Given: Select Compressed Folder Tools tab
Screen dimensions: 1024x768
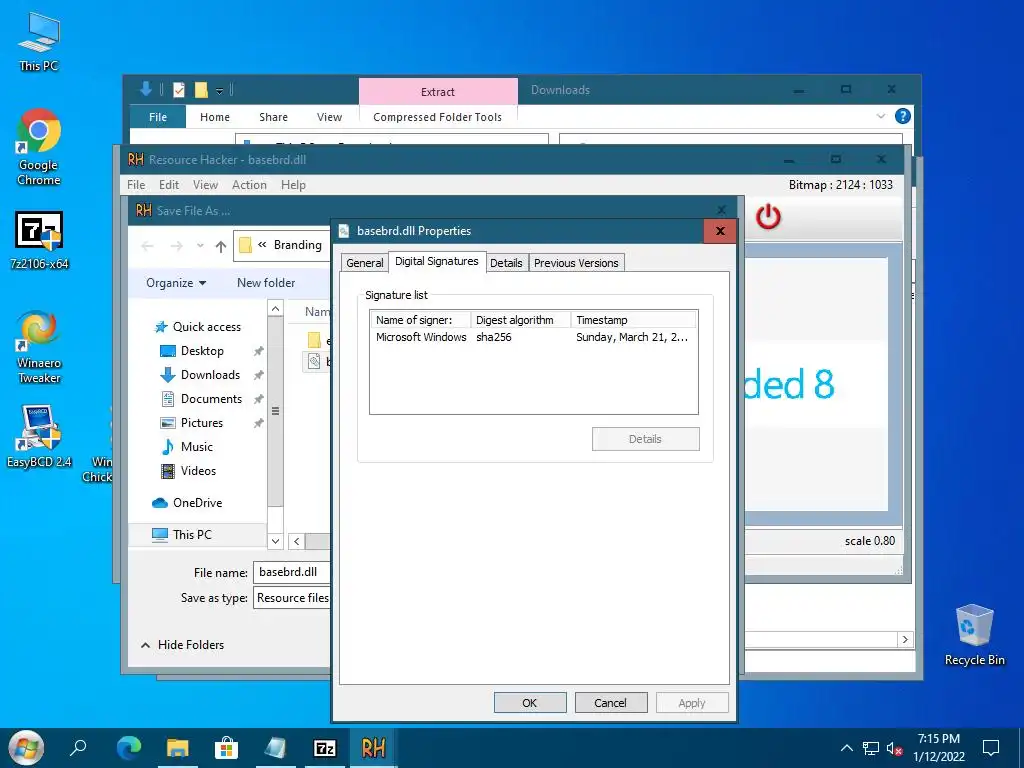Looking at the screenshot, I should (x=438, y=117).
